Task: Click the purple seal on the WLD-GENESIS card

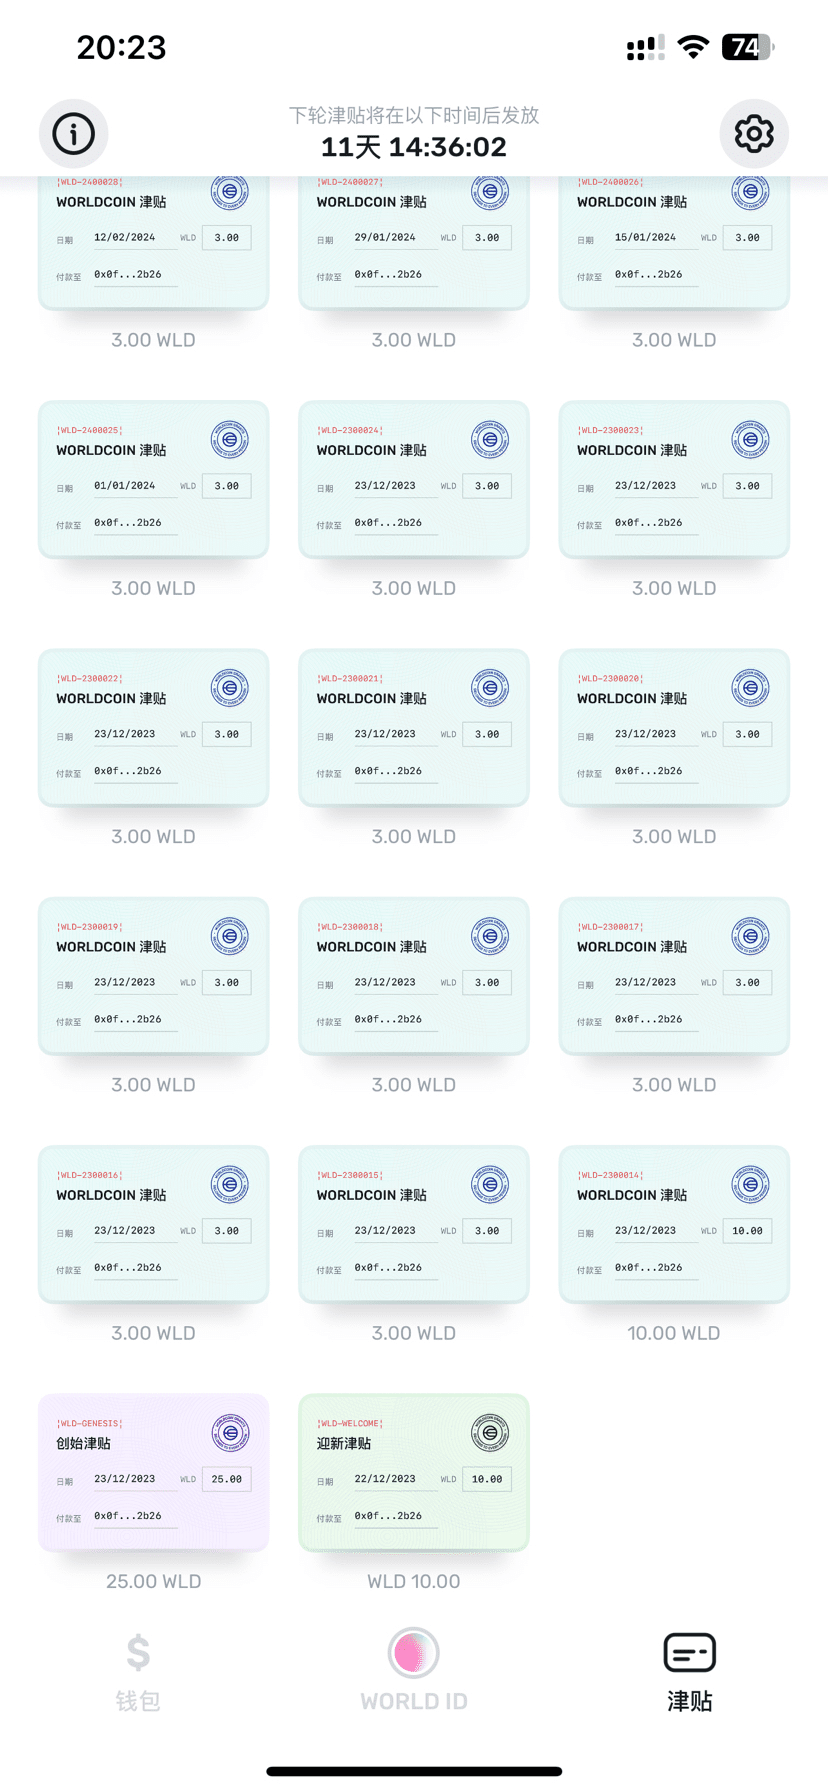Action: [x=230, y=1432]
